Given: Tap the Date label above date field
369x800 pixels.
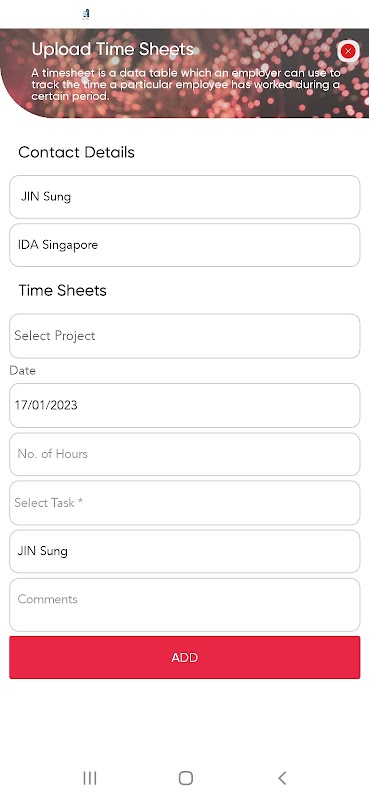Looking at the screenshot, I should point(22,370).
